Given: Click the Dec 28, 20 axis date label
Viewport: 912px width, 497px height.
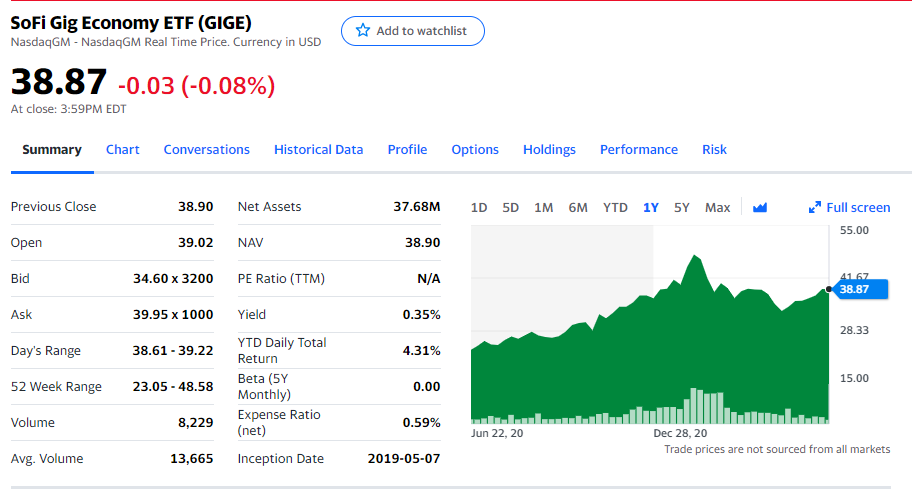Looking at the screenshot, I should tap(680, 434).
